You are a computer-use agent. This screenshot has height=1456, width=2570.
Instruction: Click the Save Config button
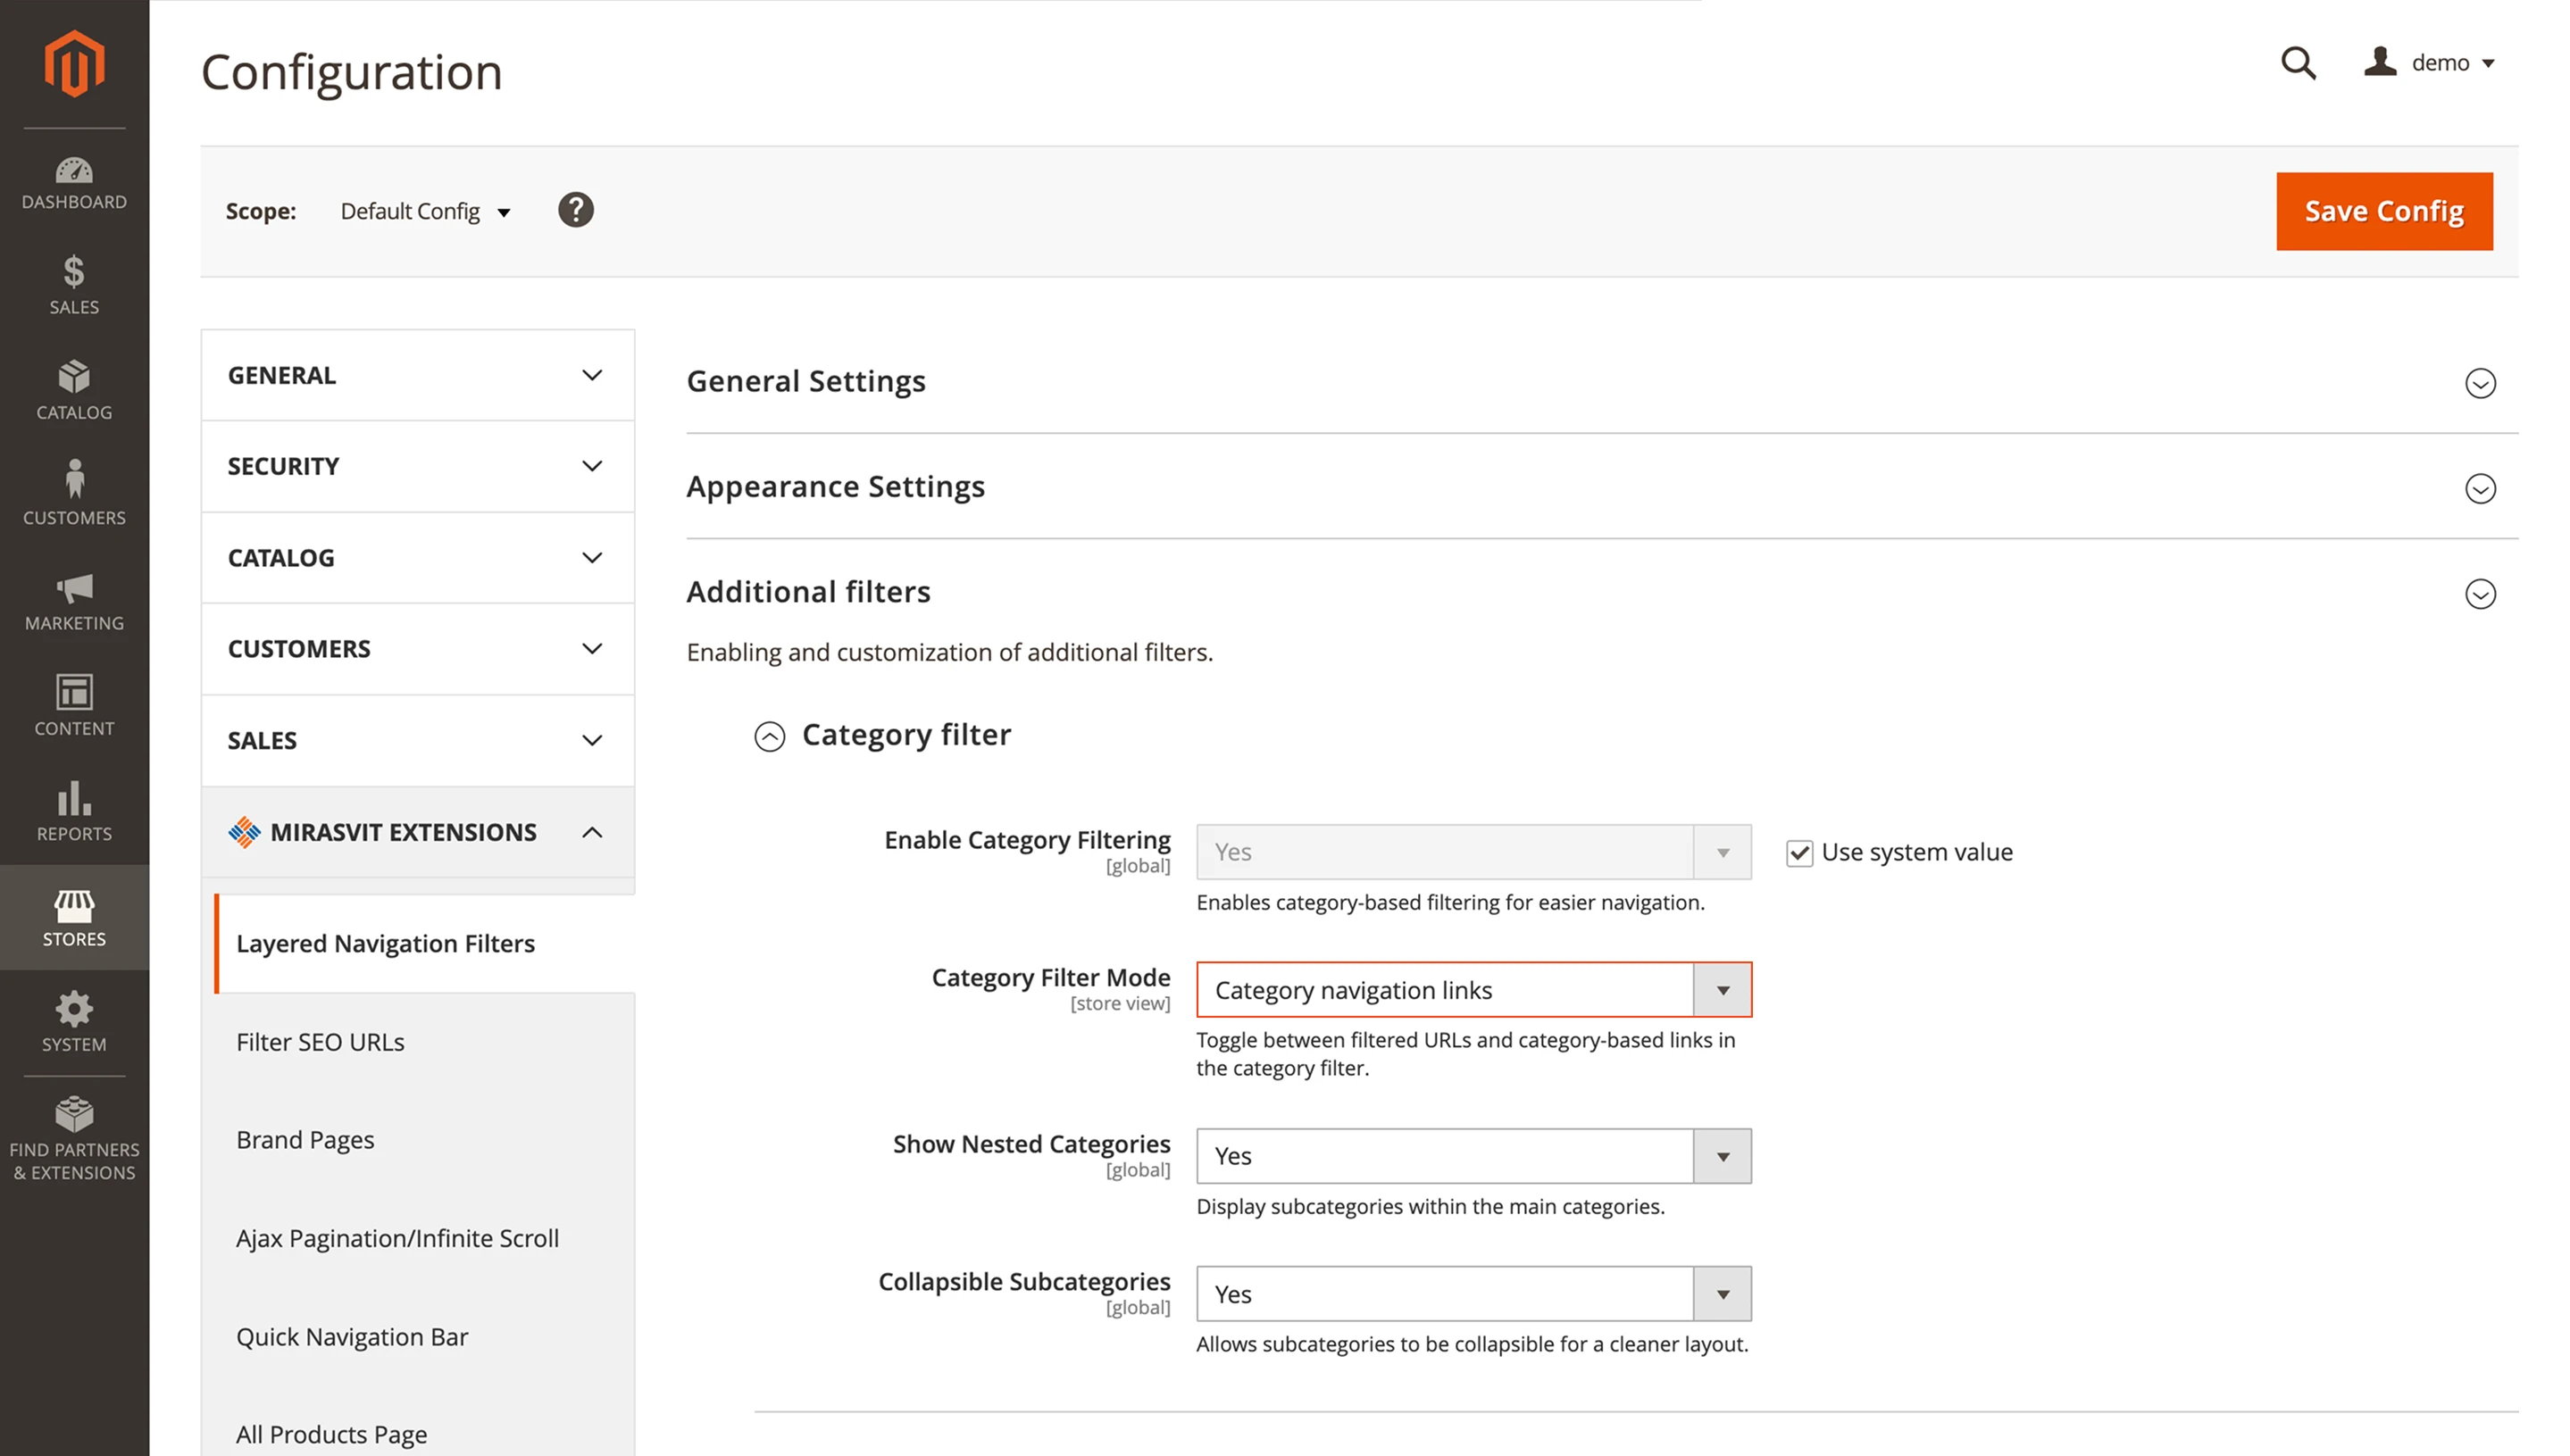[2383, 211]
